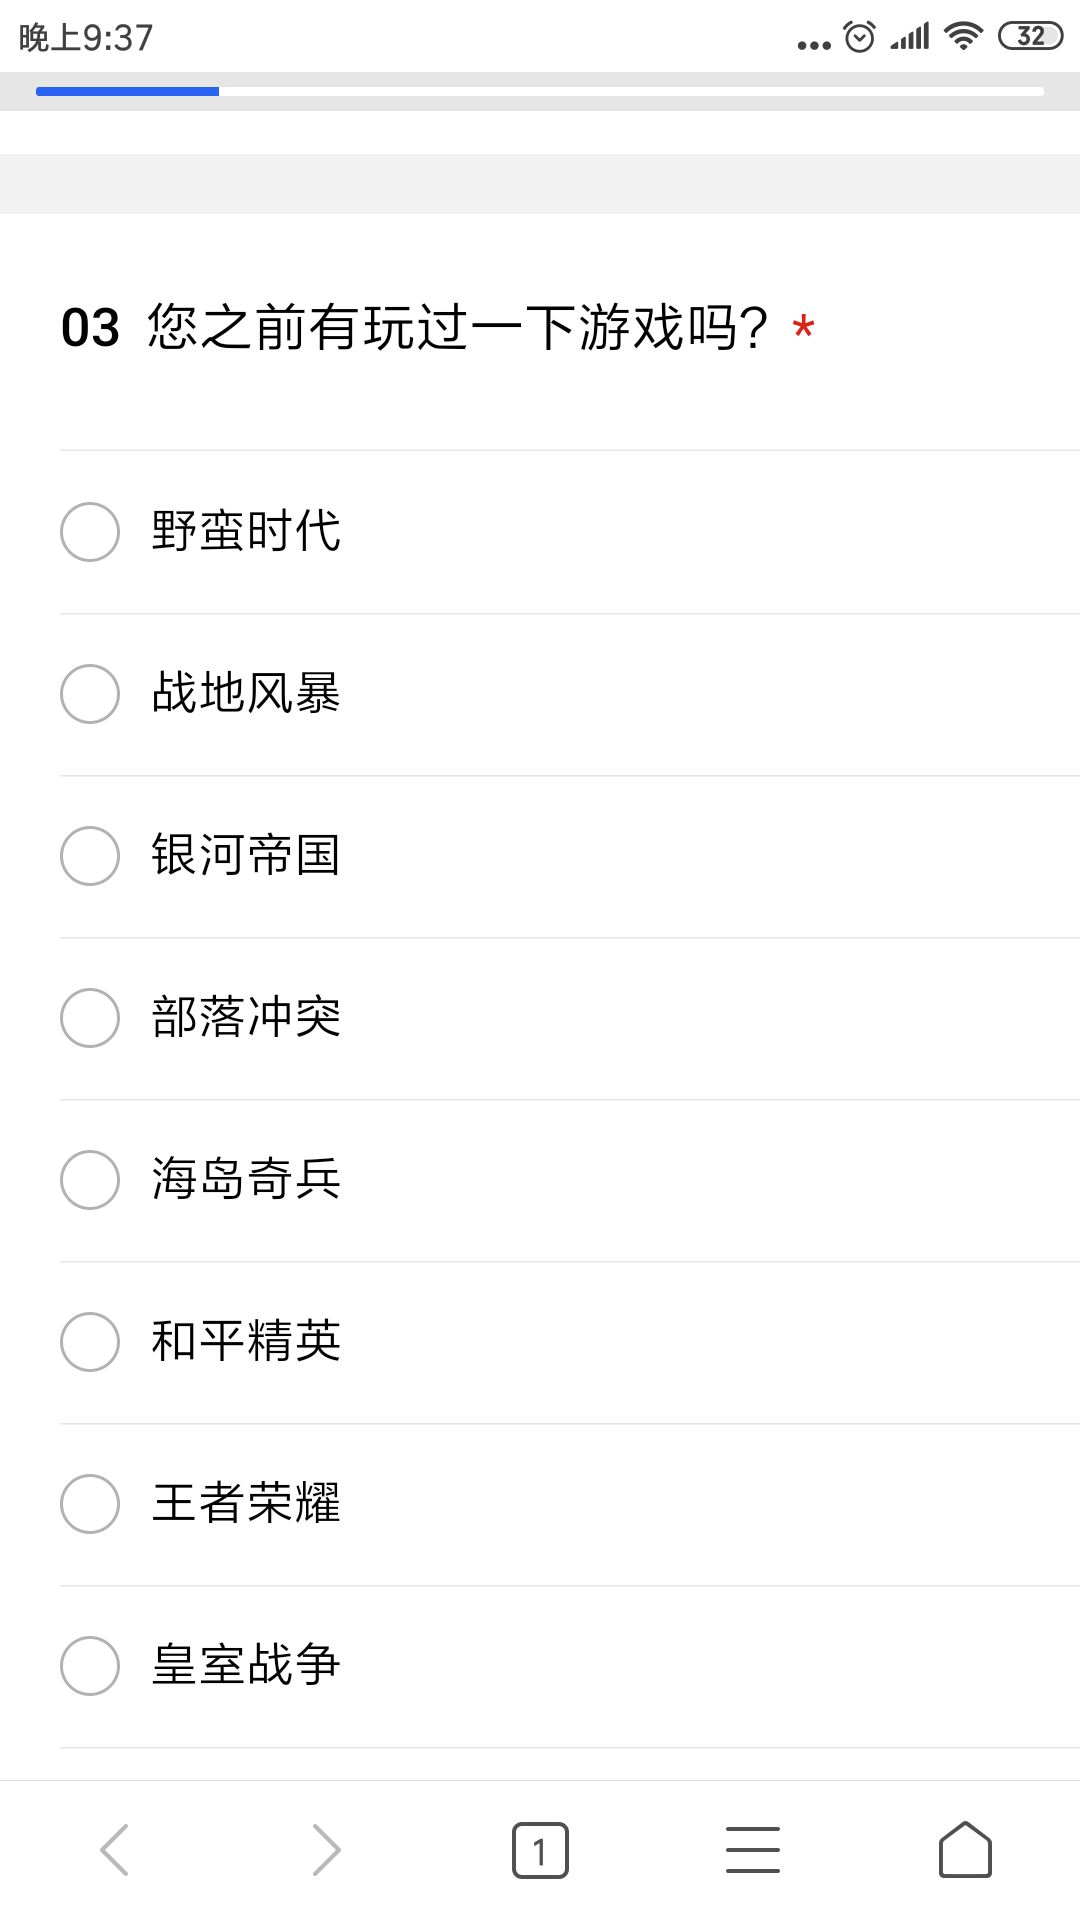Viewport: 1080px width, 1920px height.
Task: Tap the browser back arrow
Action: point(114,1850)
